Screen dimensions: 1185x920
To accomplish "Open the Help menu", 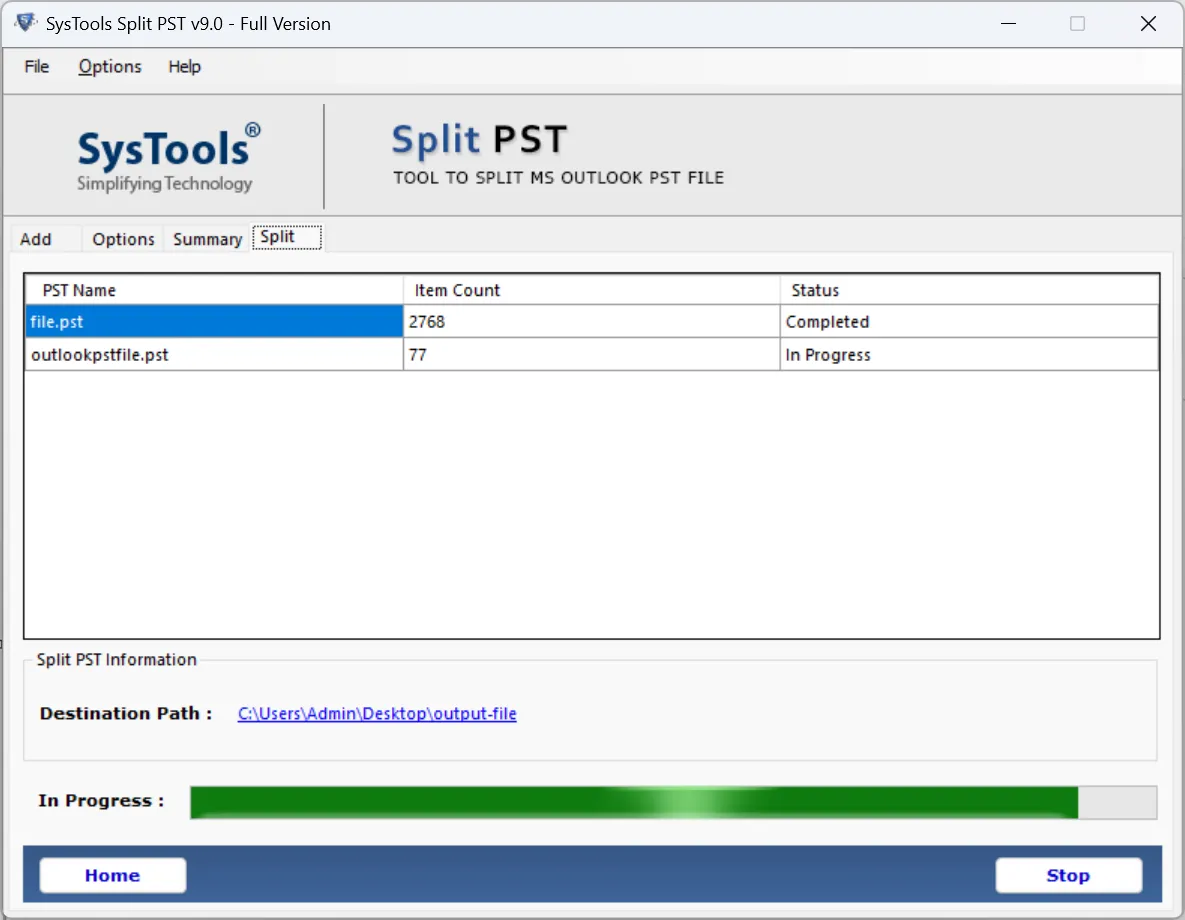I will [184, 67].
